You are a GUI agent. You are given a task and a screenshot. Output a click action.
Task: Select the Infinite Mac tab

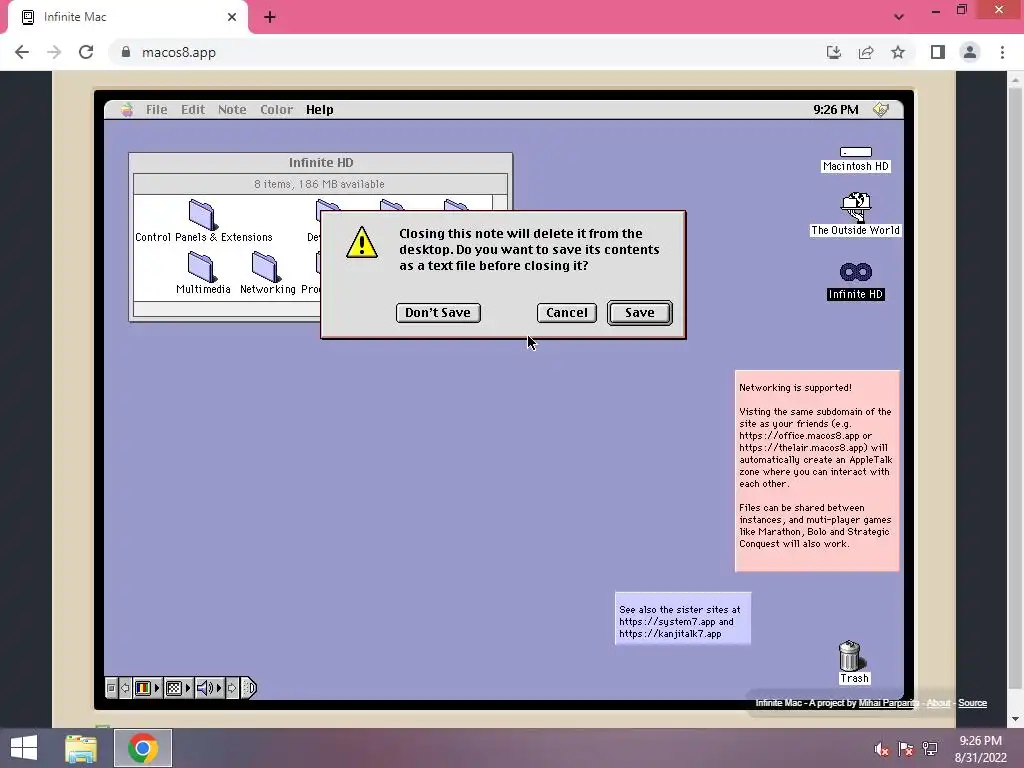point(127,17)
